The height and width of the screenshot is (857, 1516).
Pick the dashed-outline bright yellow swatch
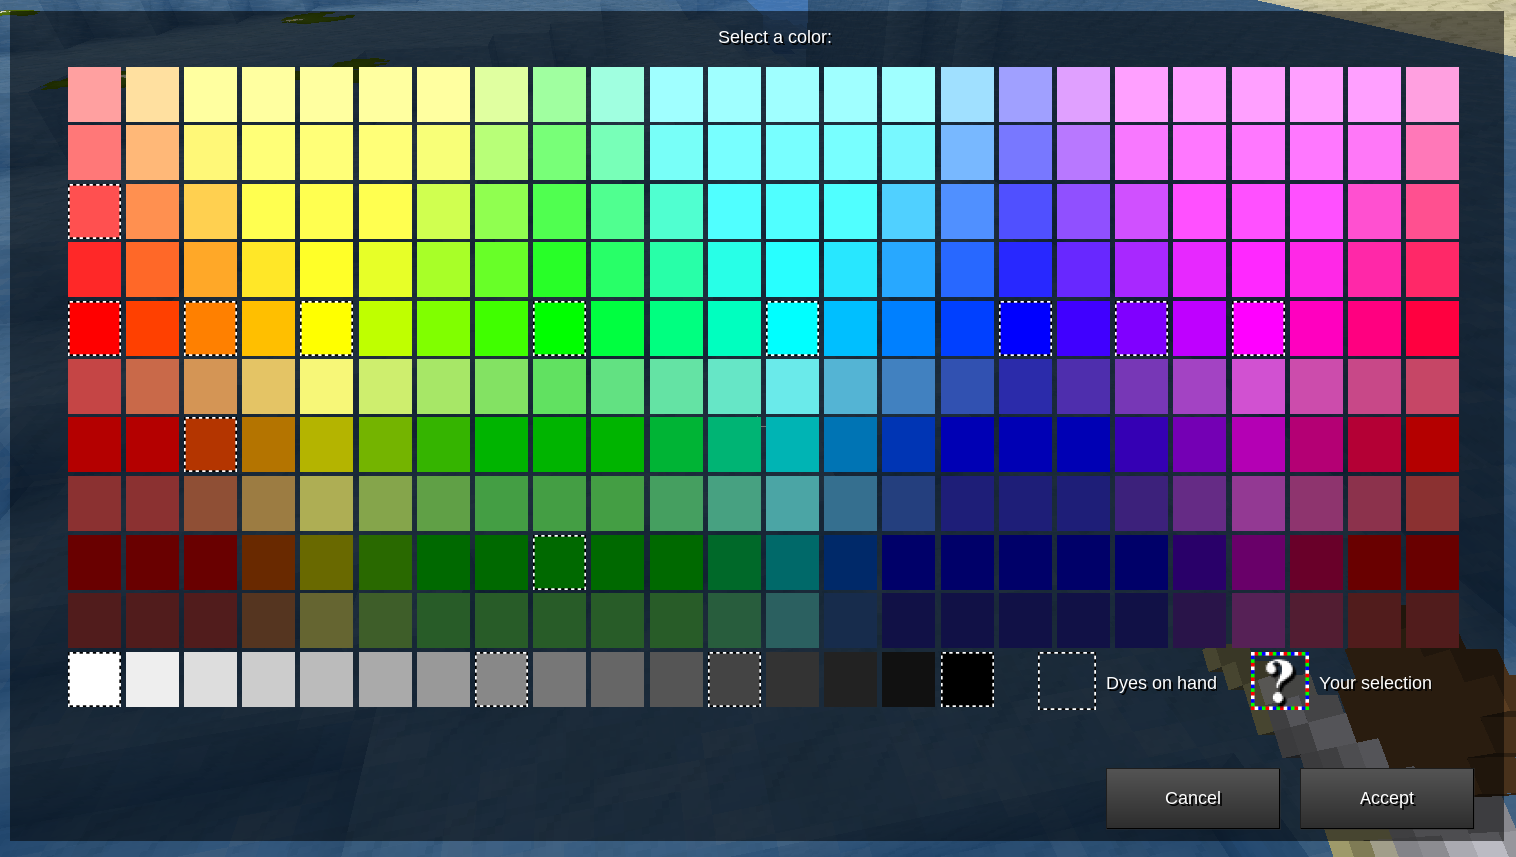[327, 328]
